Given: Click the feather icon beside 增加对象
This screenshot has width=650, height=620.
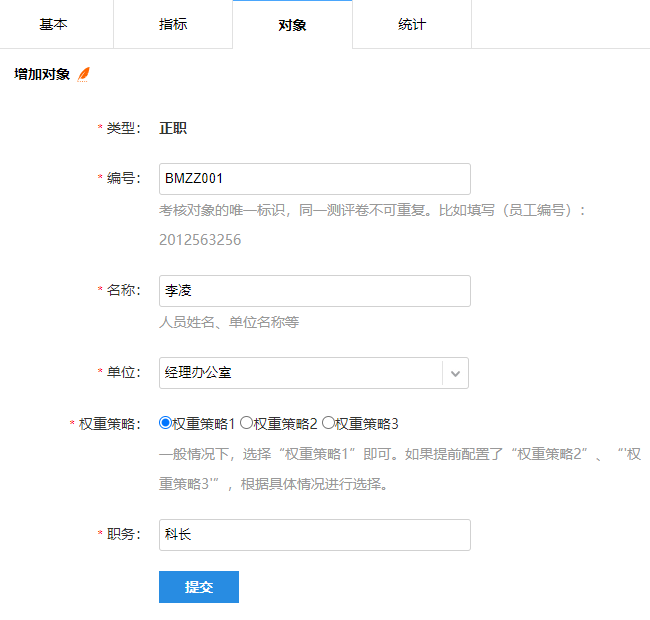Looking at the screenshot, I should [84, 74].
